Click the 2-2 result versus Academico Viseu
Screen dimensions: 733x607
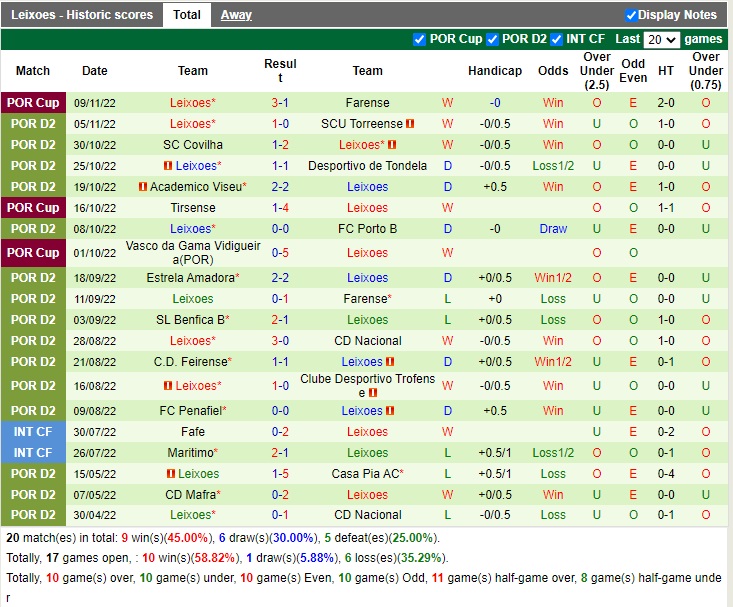click(x=280, y=187)
